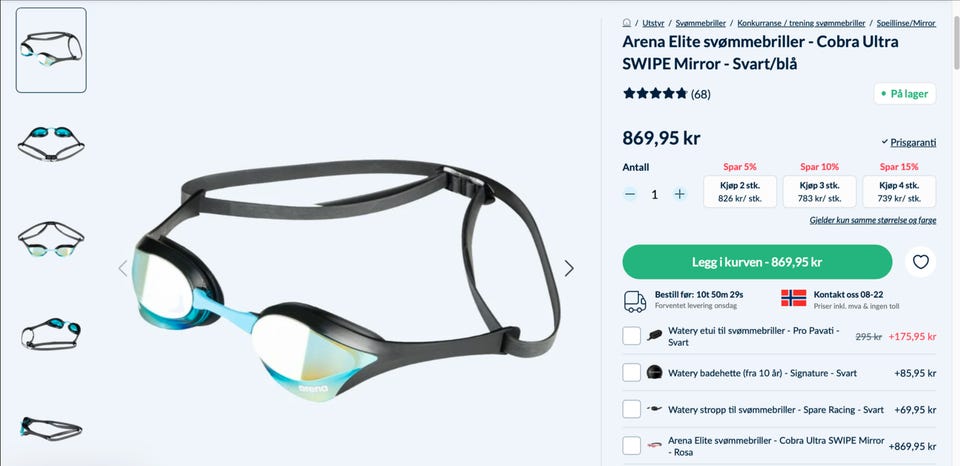Click Legg i kurven button
Screen dimensions: 960x466
coord(757,262)
